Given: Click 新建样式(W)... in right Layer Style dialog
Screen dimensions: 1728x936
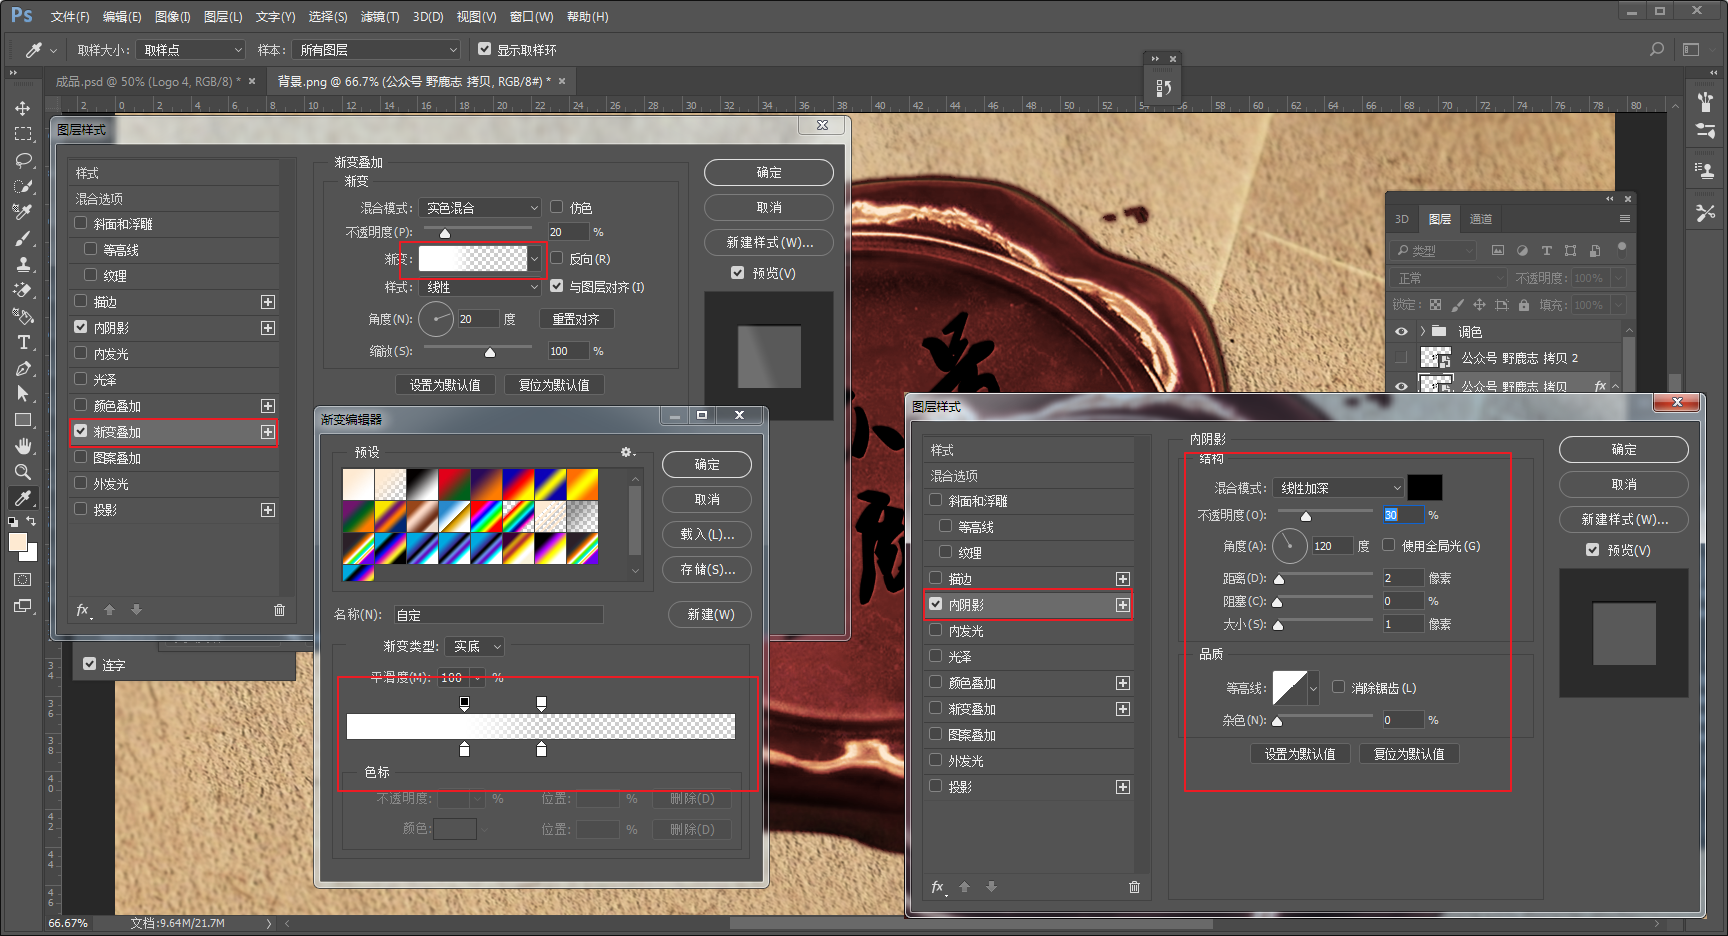Looking at the screenshot, I should tap(1624, 519).
